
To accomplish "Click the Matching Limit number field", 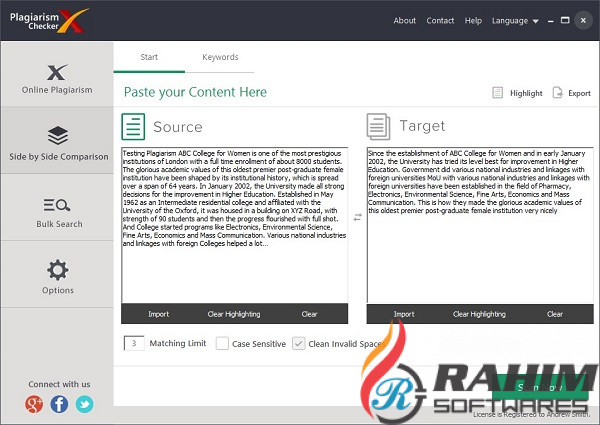I will click(134, 343).
